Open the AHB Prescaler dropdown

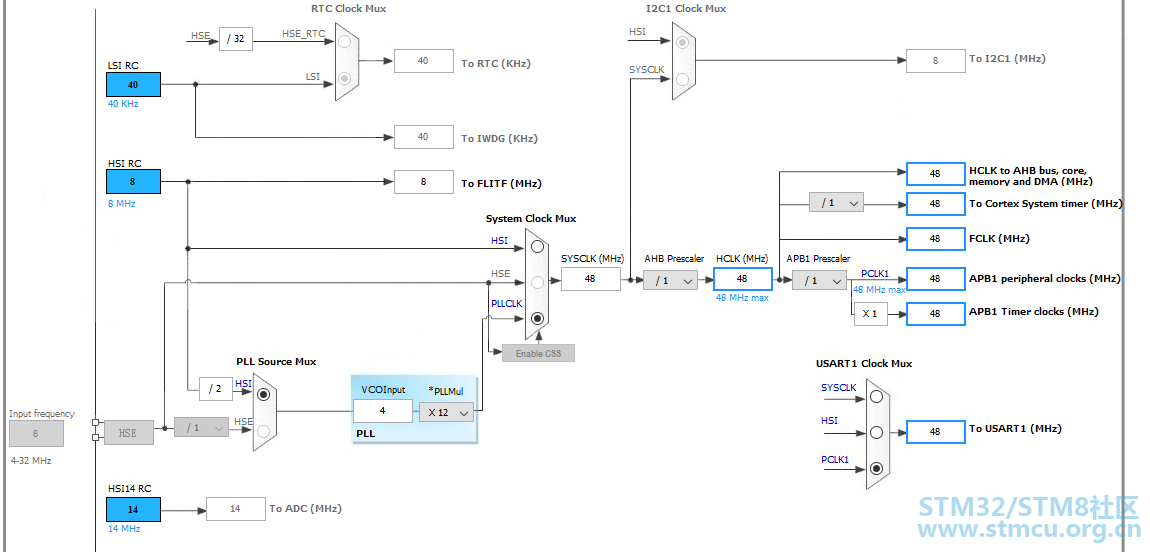tap(670, 281)
